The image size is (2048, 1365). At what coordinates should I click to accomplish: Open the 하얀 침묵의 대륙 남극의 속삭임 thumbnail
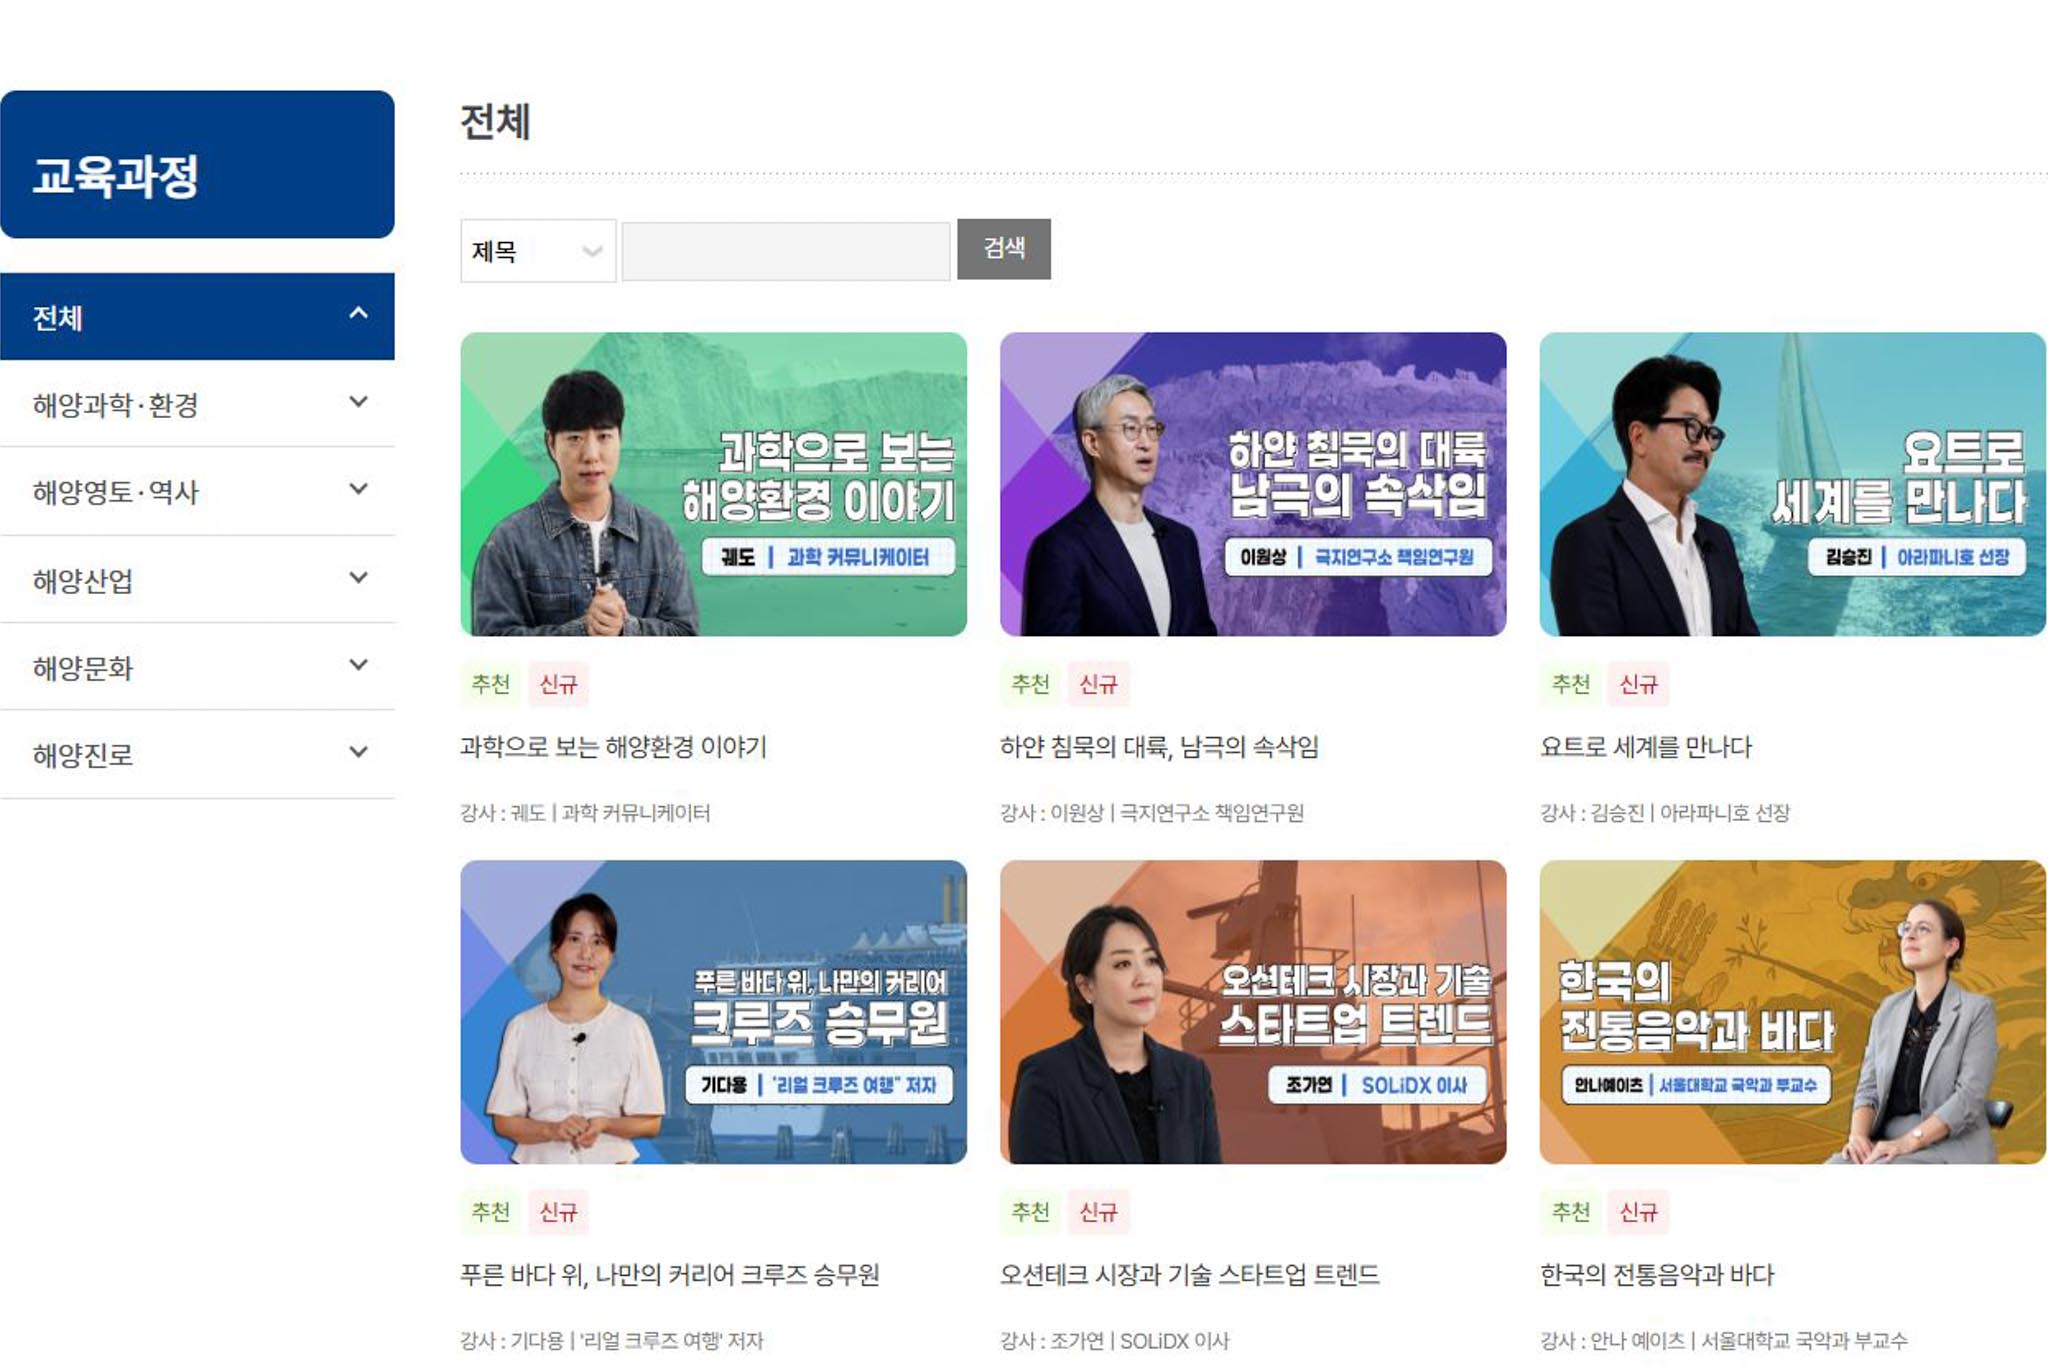(1253, 484)
